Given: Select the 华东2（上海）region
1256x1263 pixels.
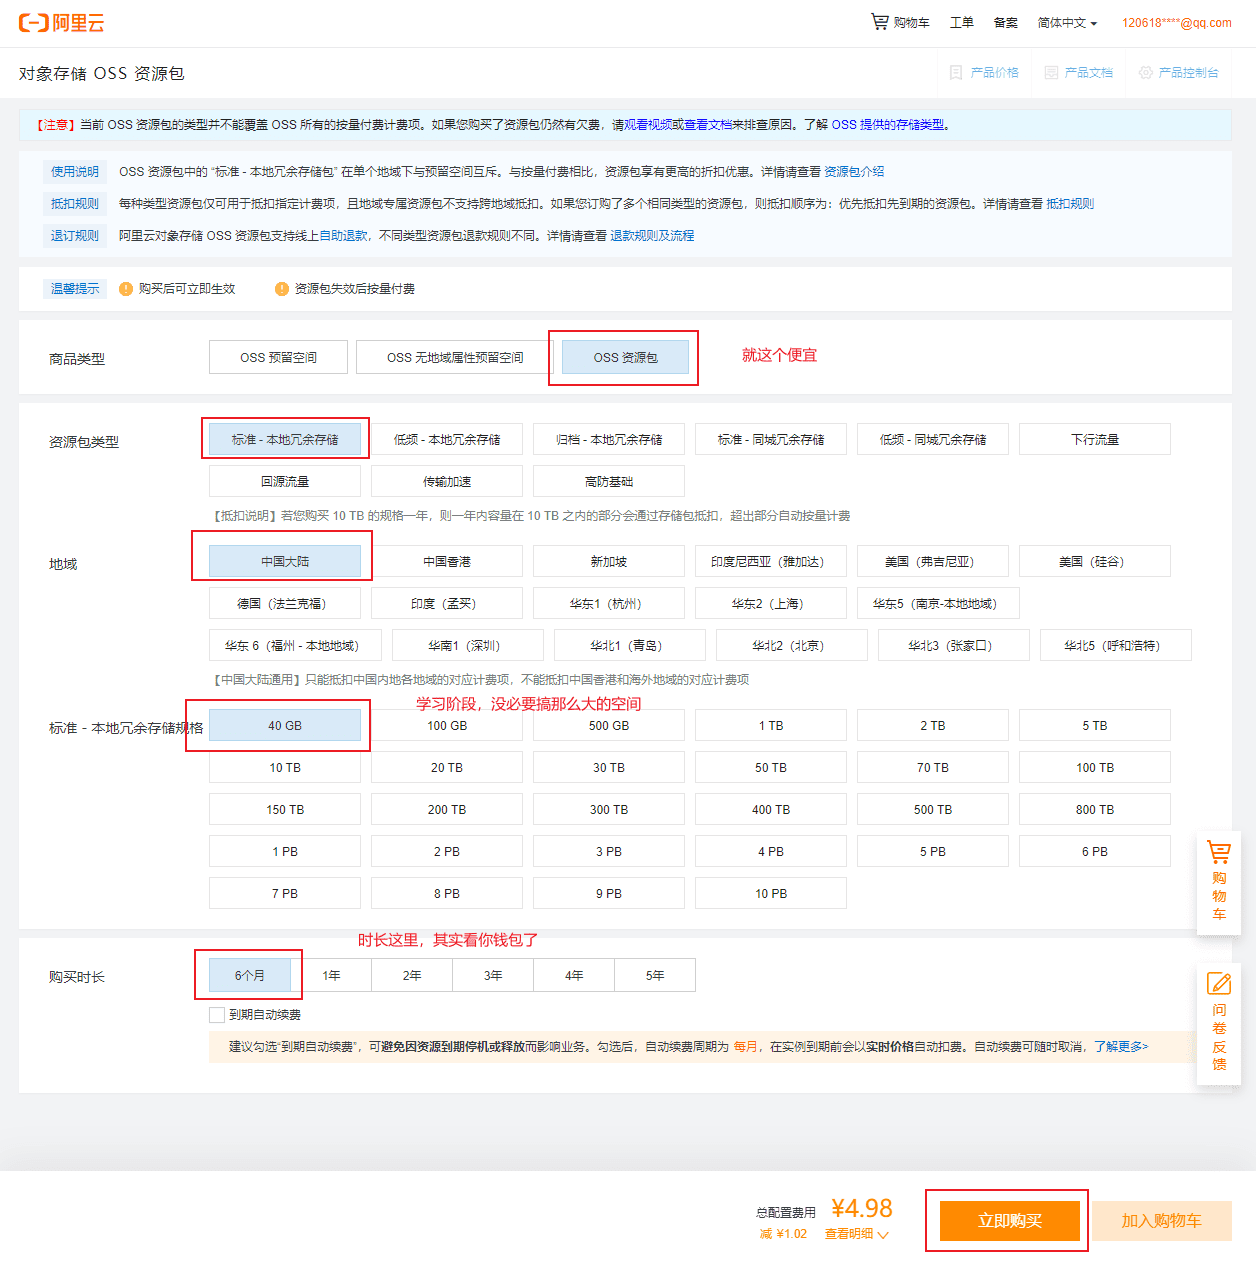Looking at the screenshot, I should pos(771,603).
